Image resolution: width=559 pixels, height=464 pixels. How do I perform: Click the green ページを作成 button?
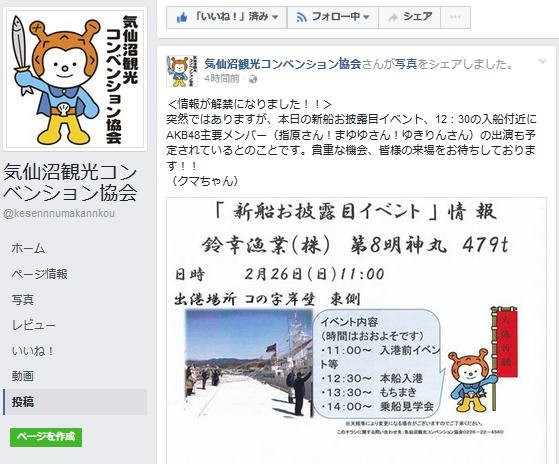coord(46,437)
